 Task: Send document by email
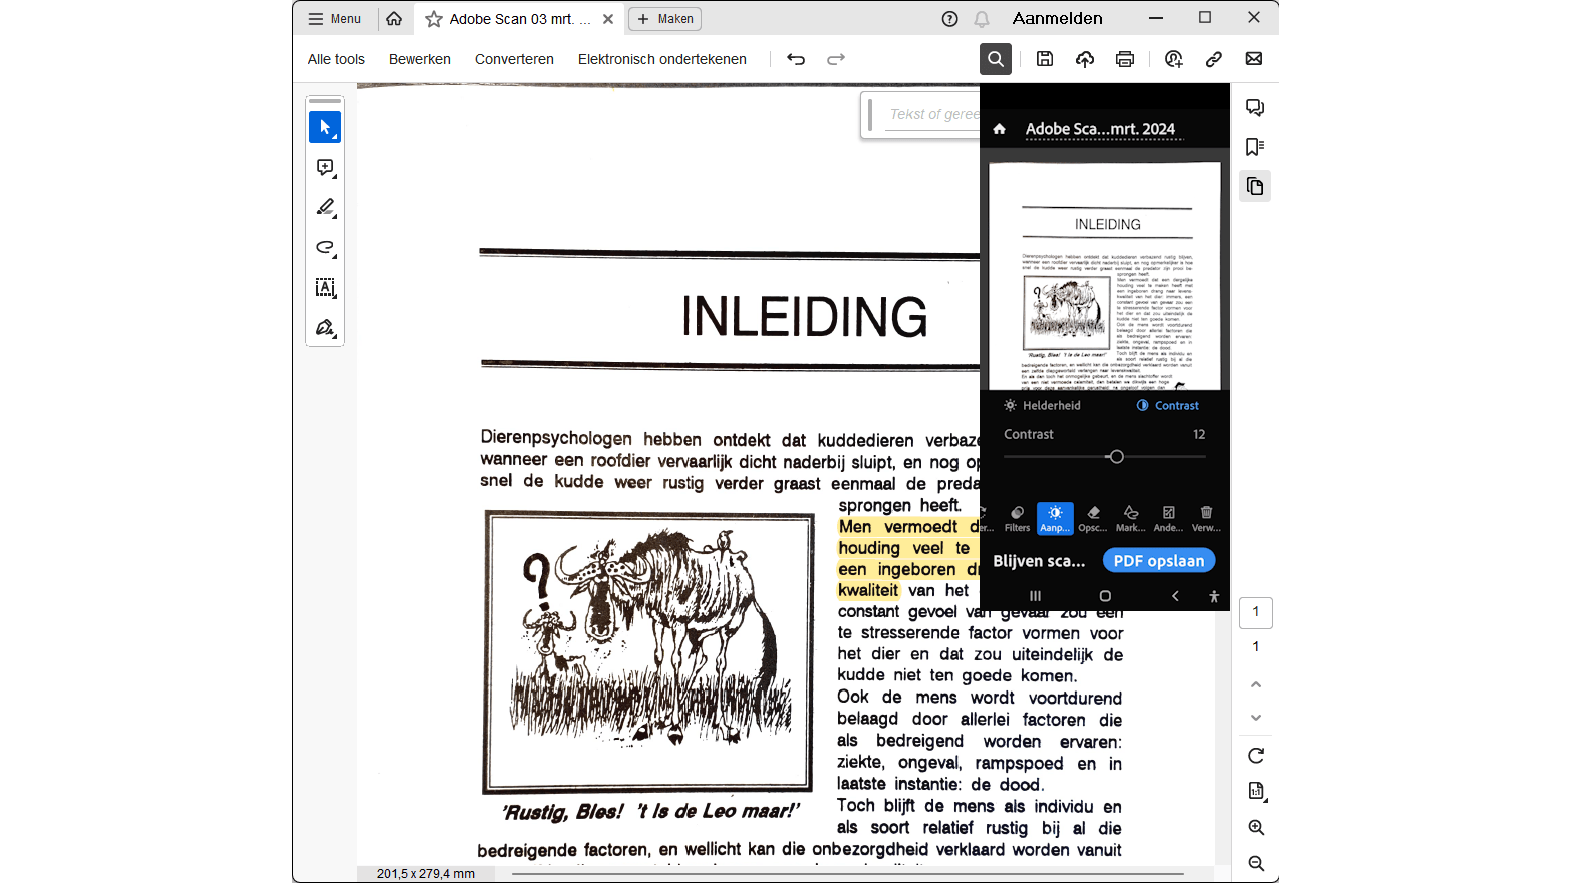pos(1254,59)
